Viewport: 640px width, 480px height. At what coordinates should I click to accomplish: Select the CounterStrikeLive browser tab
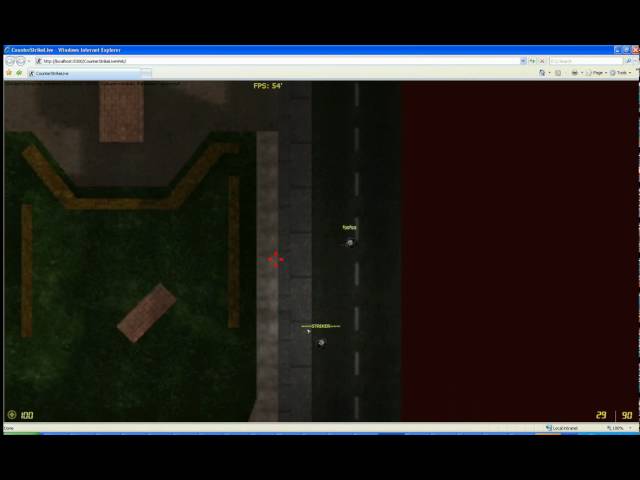84,73
